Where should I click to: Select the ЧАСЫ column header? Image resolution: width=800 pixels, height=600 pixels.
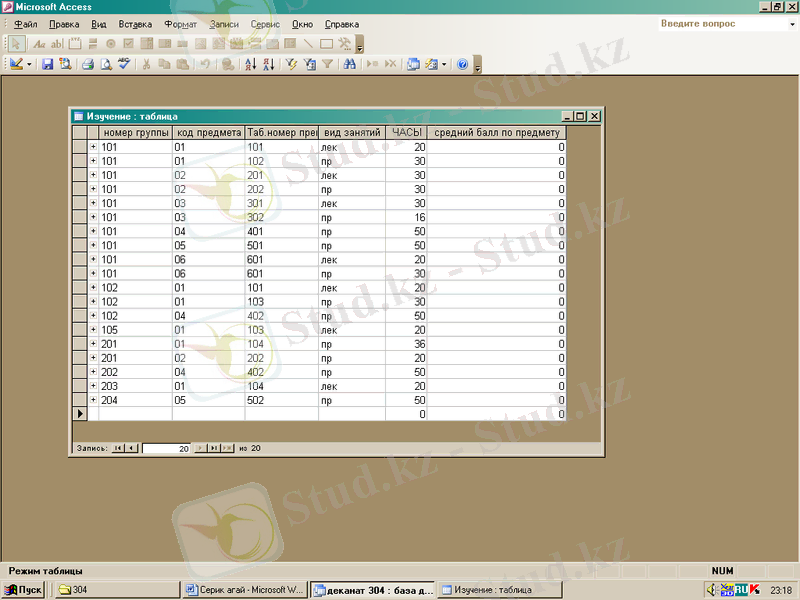(406, 132)
